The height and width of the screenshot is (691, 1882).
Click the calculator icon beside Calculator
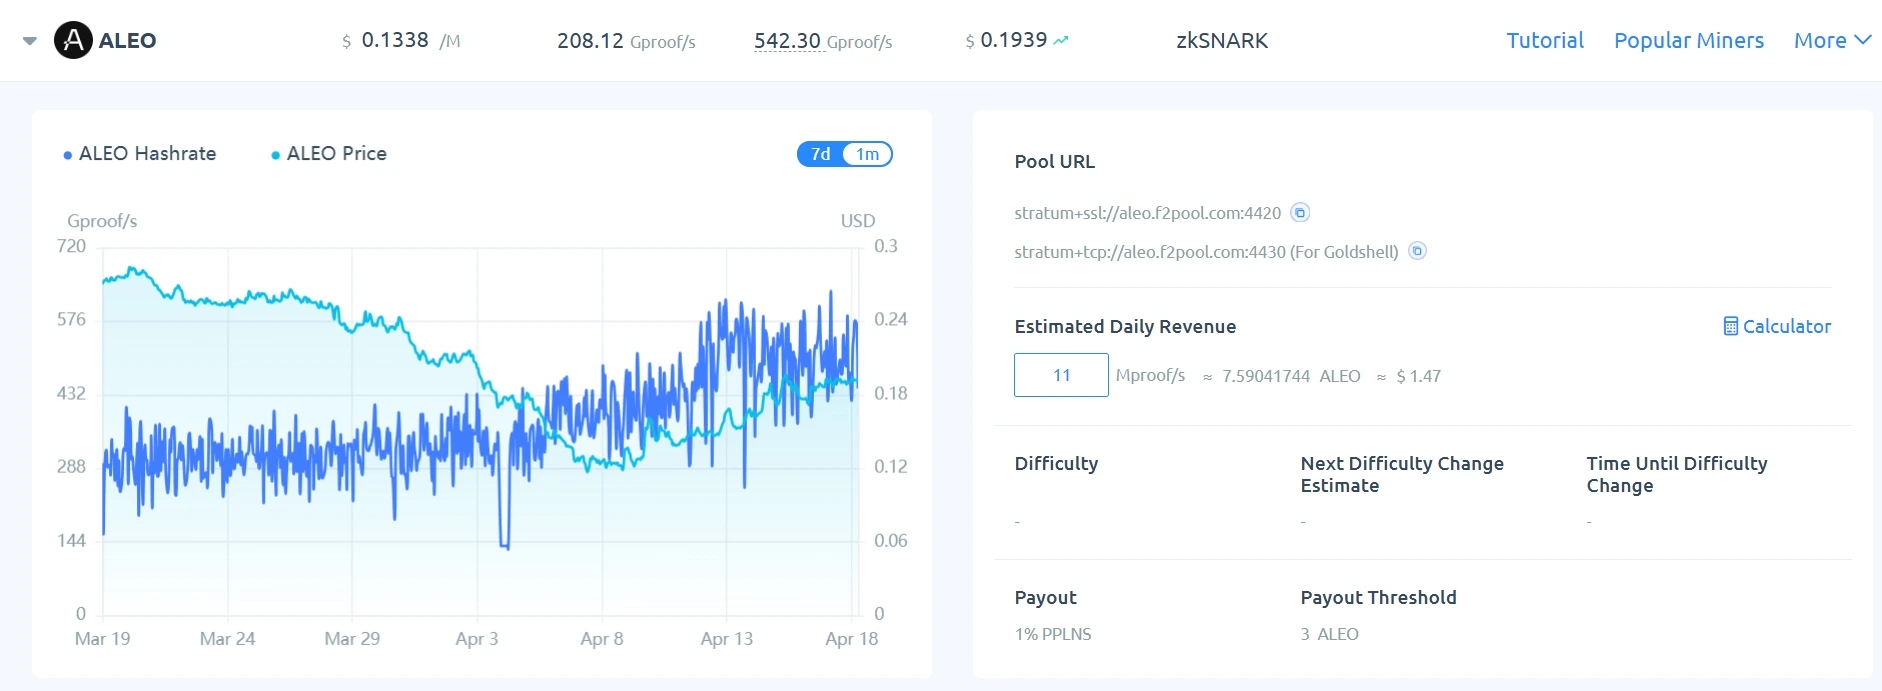1731,326
